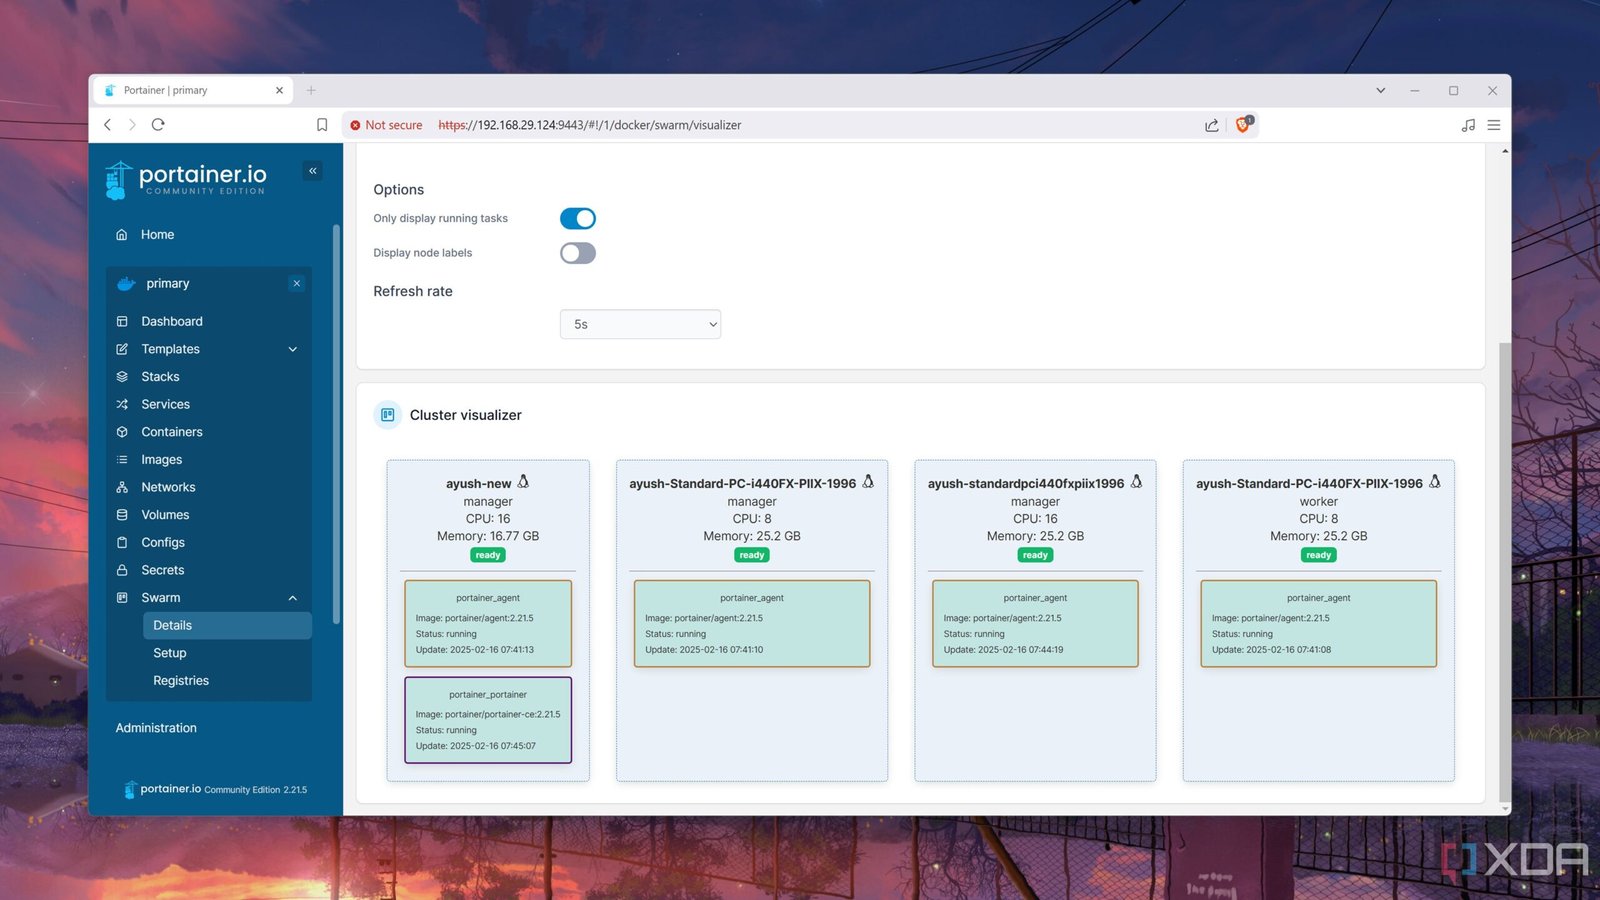Select the portainer_portainer container card on ayush-new
The width and height of the screenshot is (1600, 900).
[x=487, y=720]
